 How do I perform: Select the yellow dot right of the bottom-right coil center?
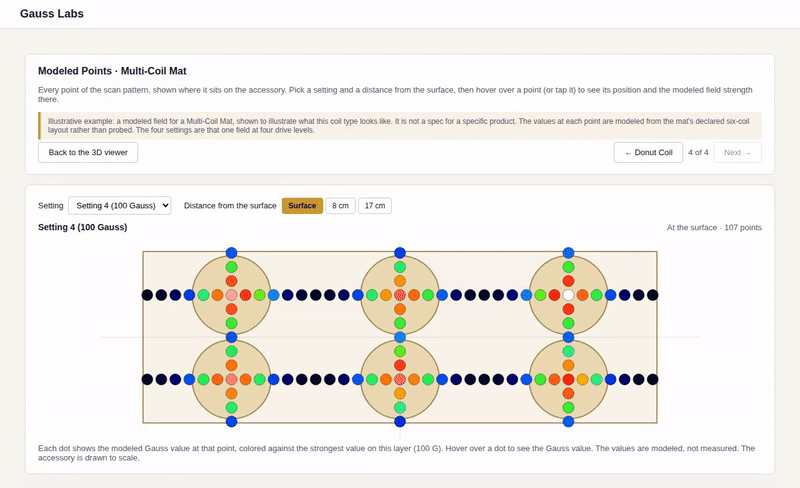pos(583,379)
